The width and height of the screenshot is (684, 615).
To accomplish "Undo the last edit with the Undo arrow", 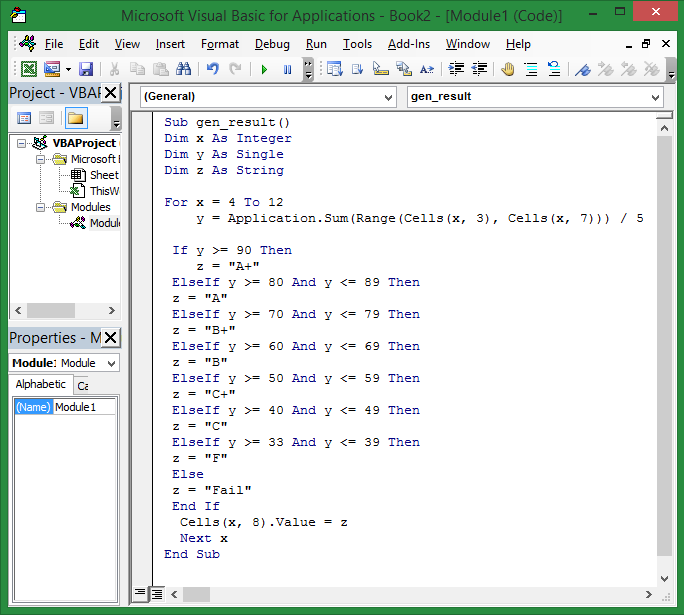I will pyautogui.click(x=212, y=69).
